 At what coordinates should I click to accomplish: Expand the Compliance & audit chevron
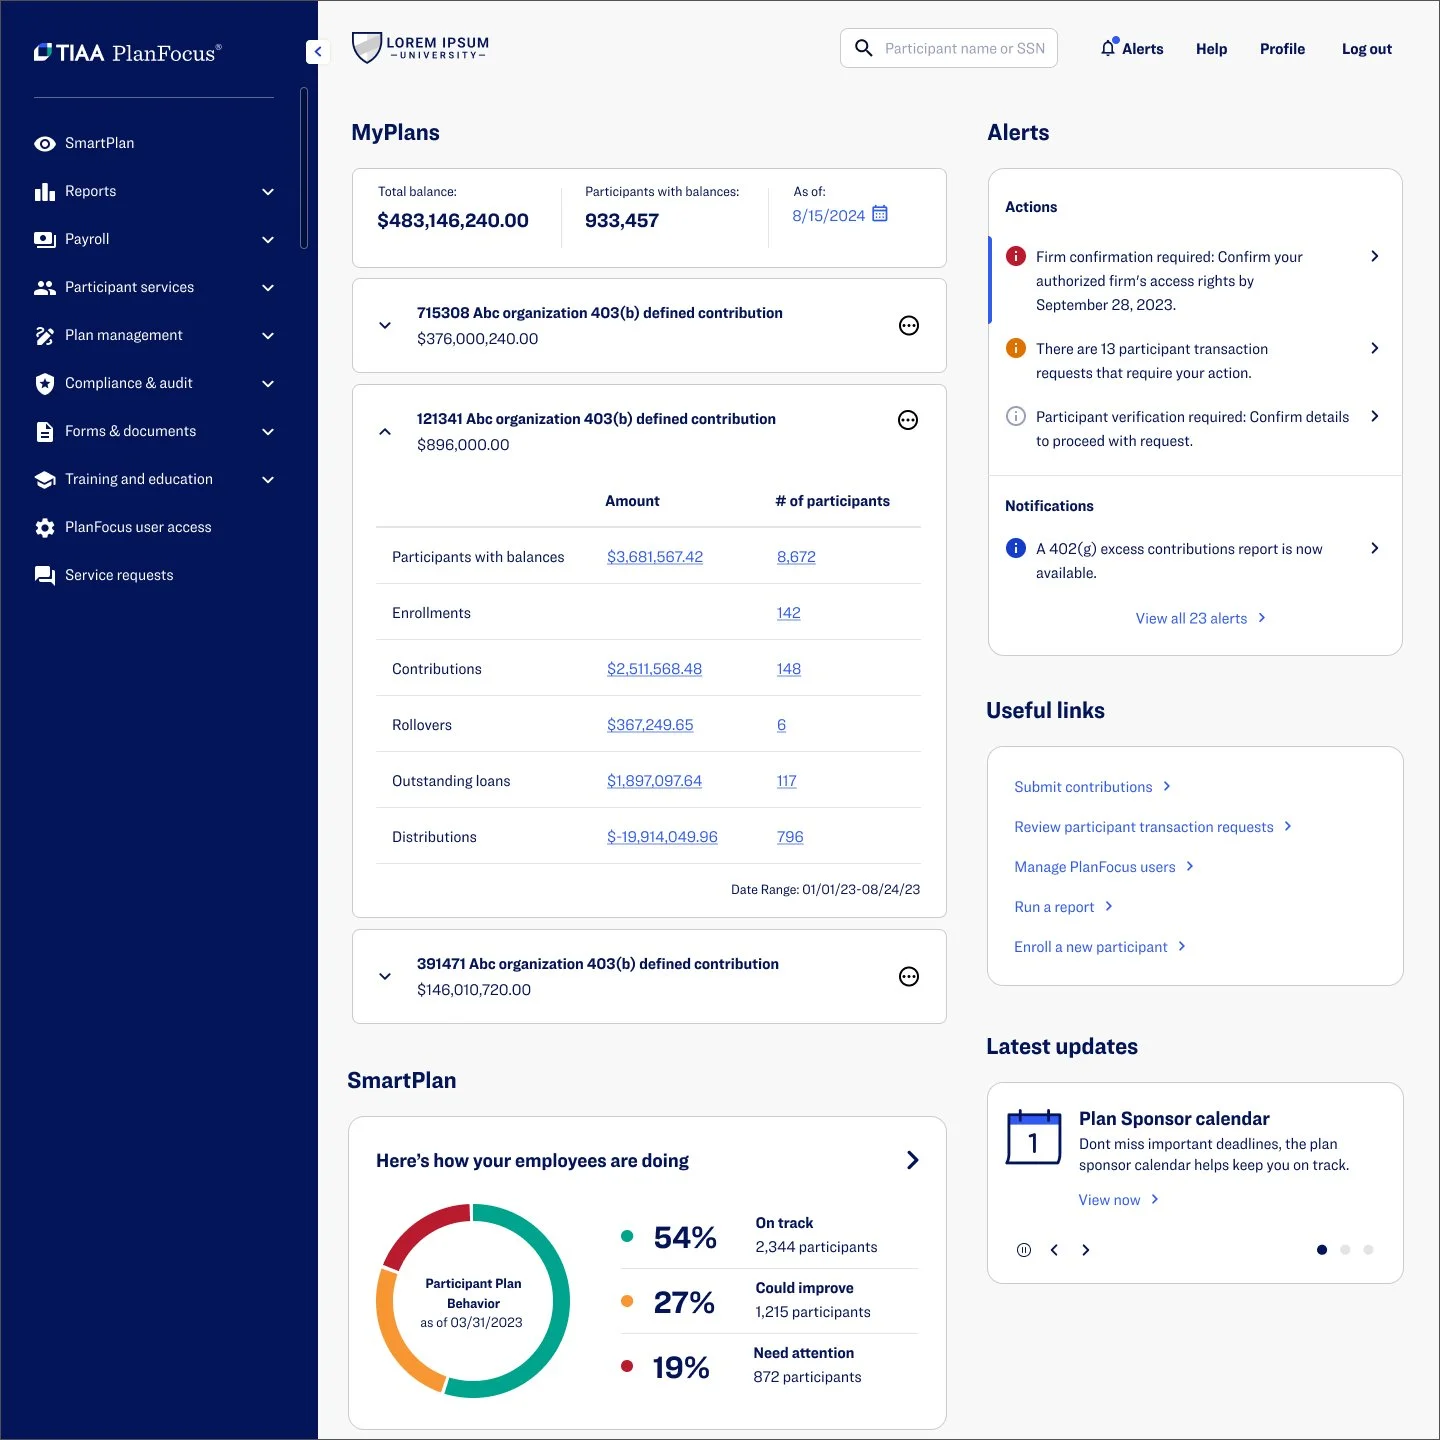tap(268, 384)
